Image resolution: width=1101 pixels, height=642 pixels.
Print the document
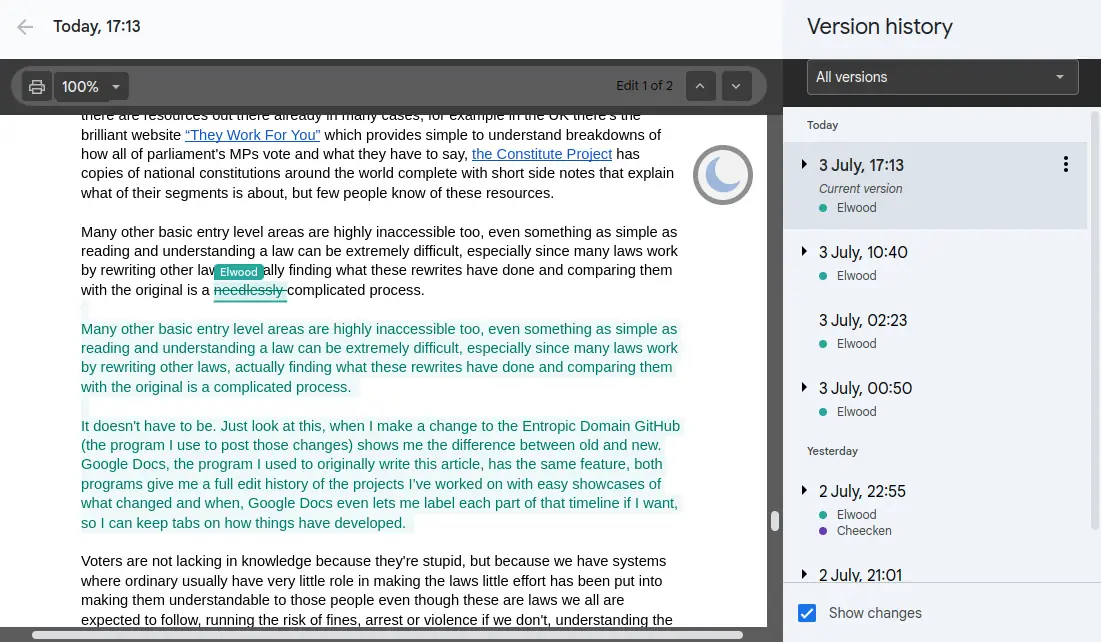pyautogui.click(x=36, y=86)
